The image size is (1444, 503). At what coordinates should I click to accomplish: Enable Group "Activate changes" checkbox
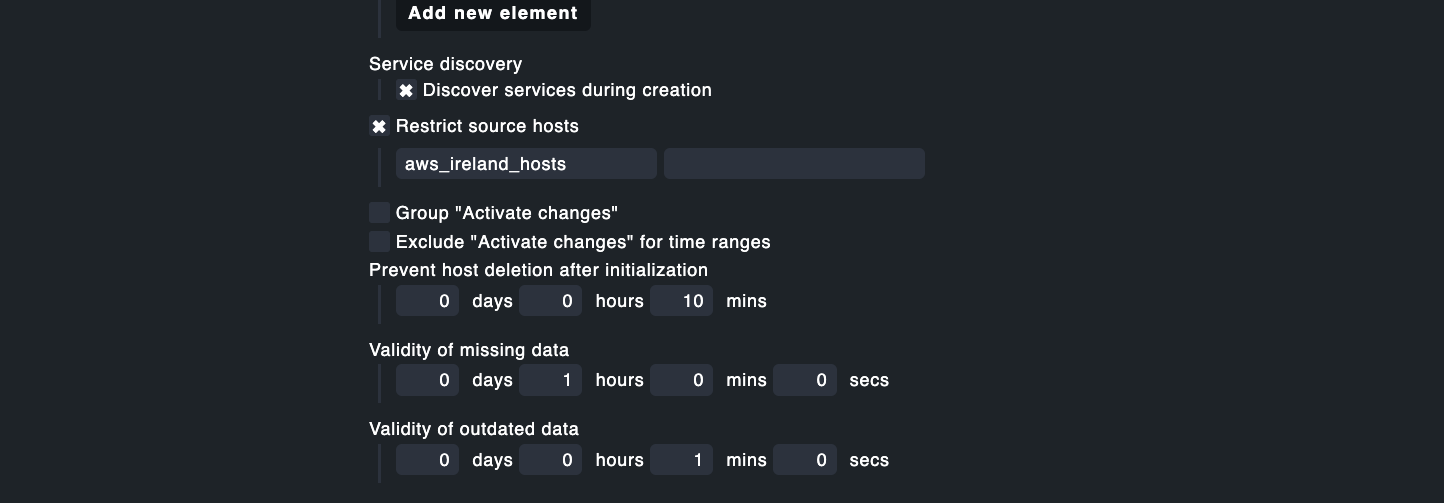coord(379,213)
